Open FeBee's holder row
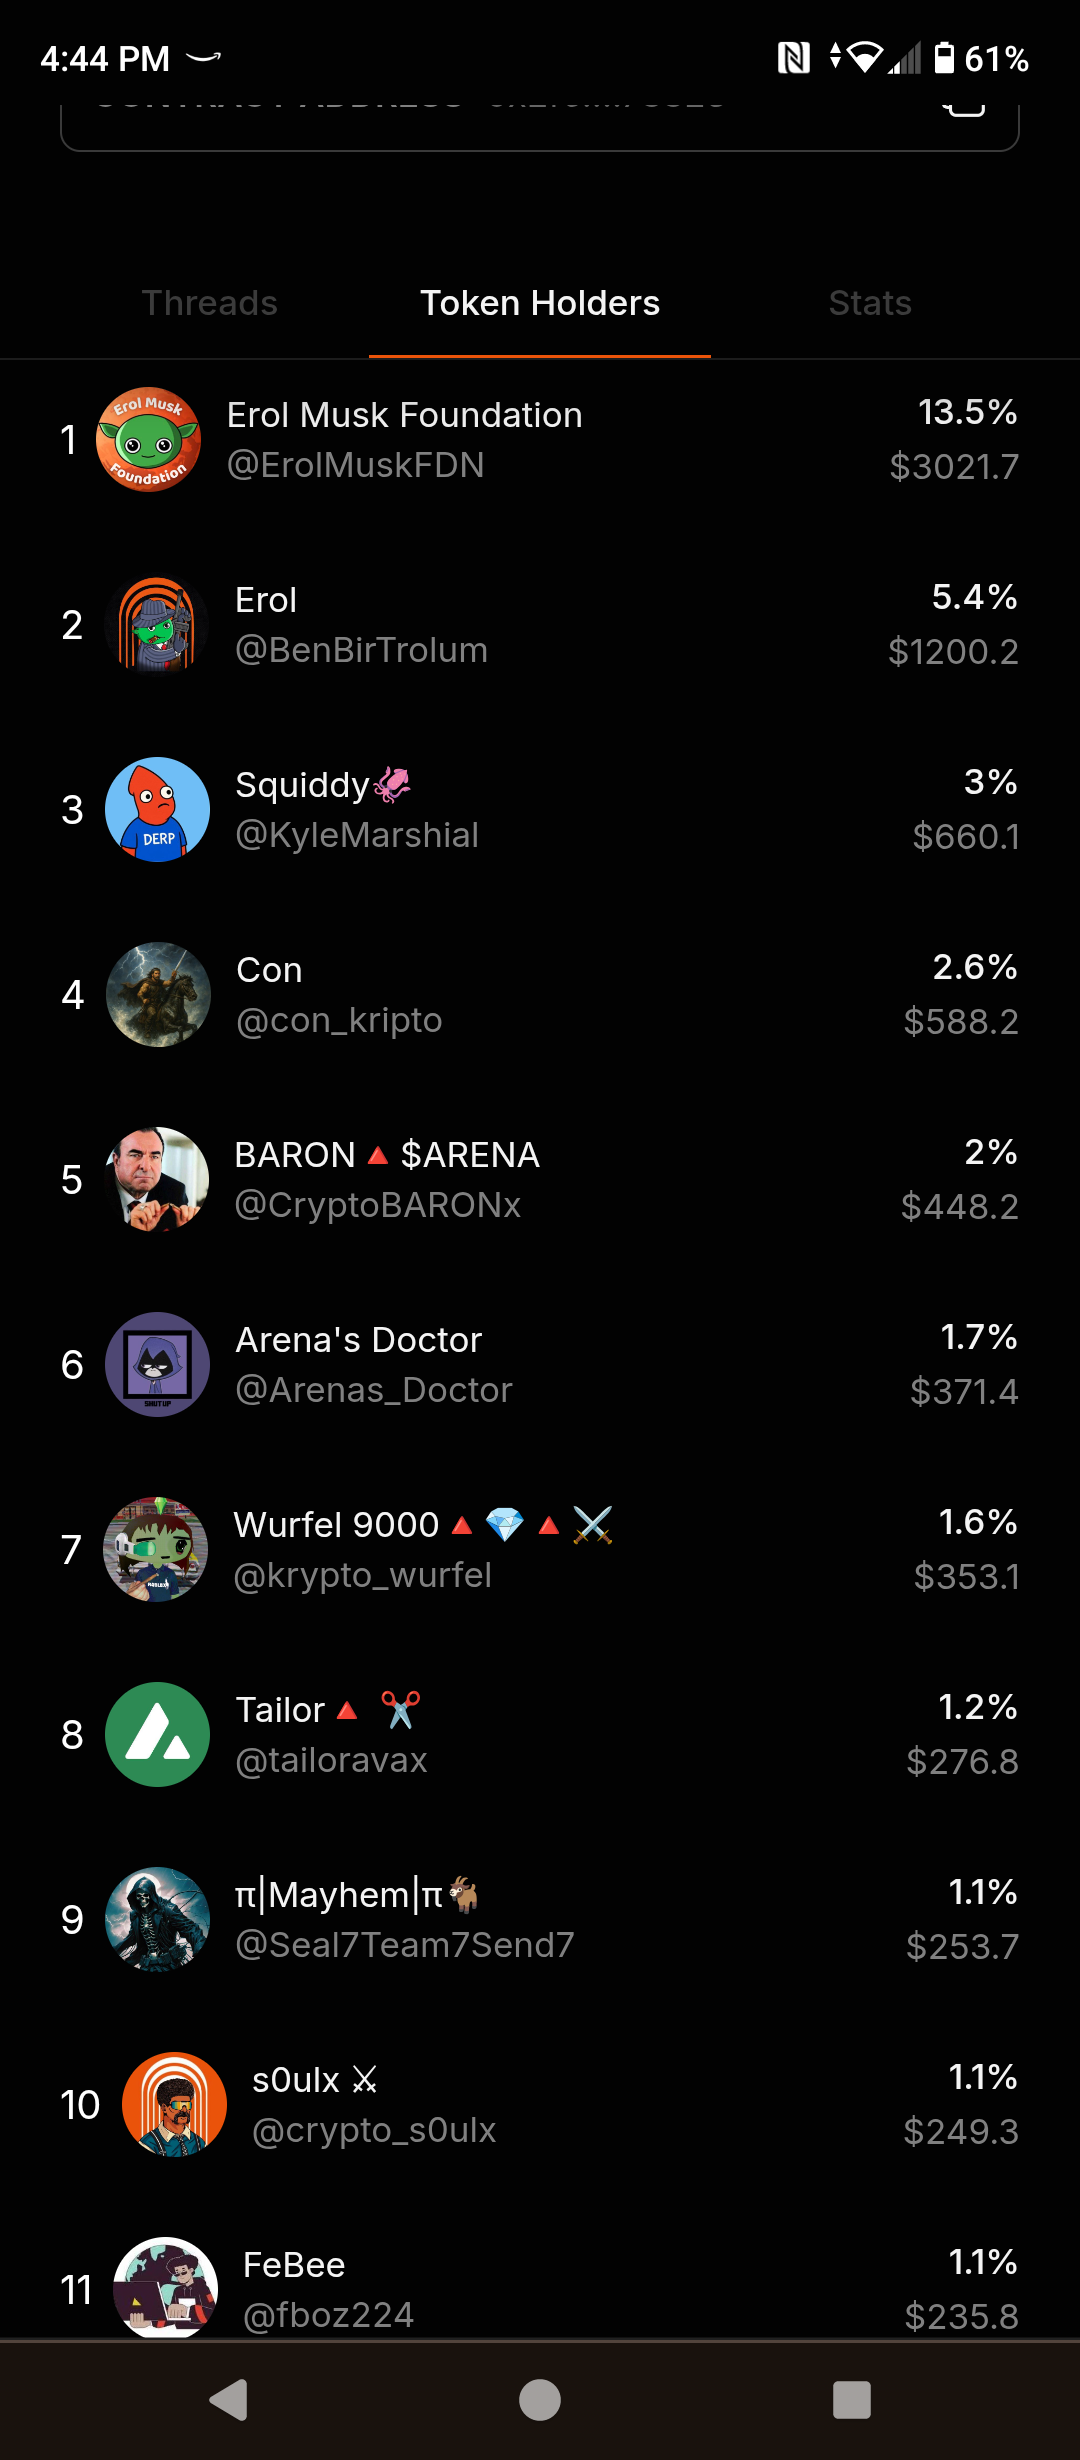Image resolution: width=1080 pixels, height=2460 pixels. pyautogui.click(x=540, y=2290)
